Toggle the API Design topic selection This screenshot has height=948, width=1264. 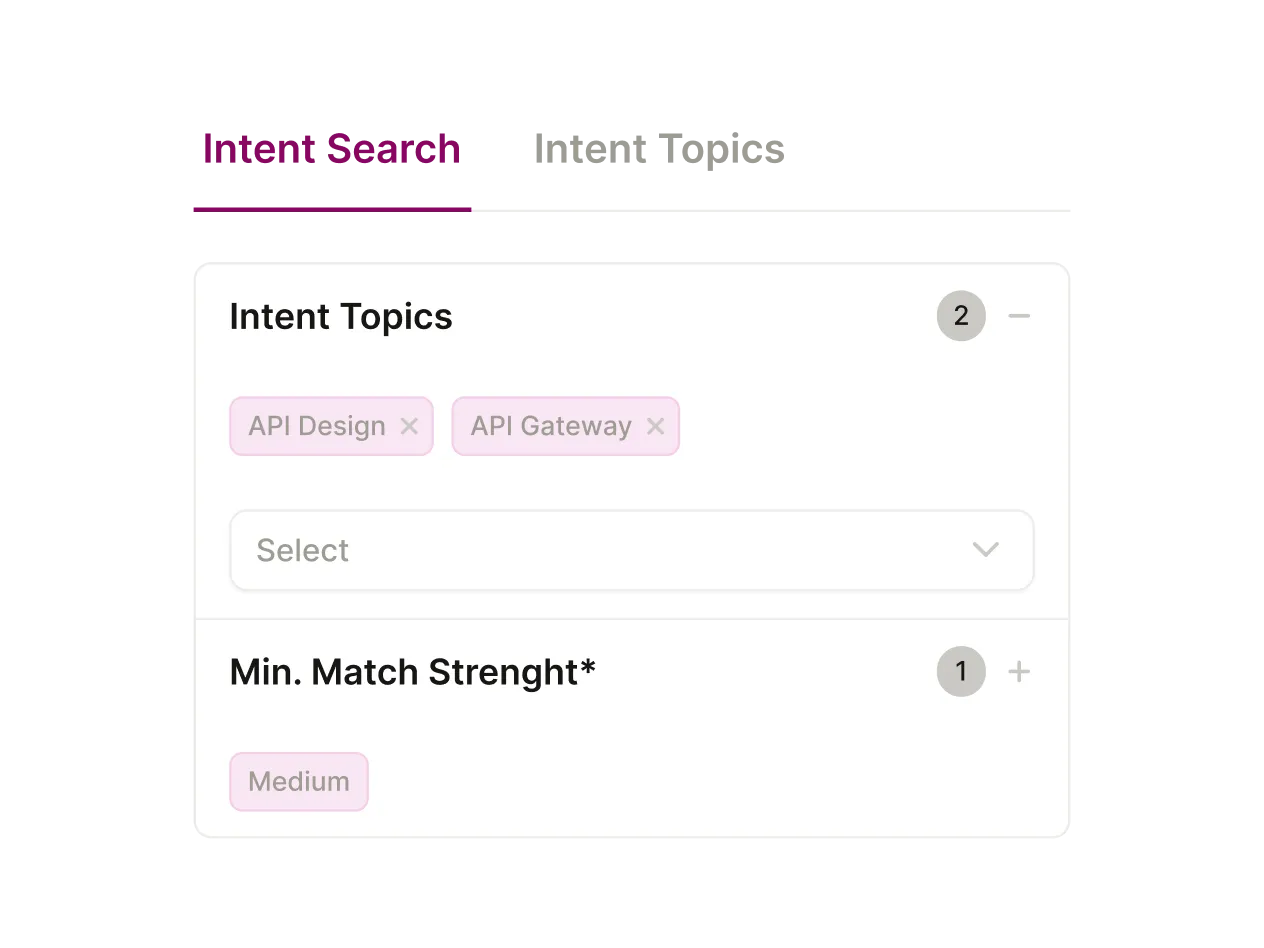click(315, 426)
